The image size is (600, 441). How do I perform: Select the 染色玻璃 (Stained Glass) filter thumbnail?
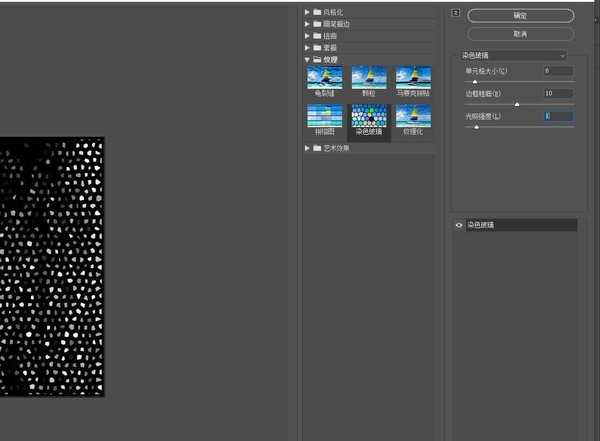[368, 118]
